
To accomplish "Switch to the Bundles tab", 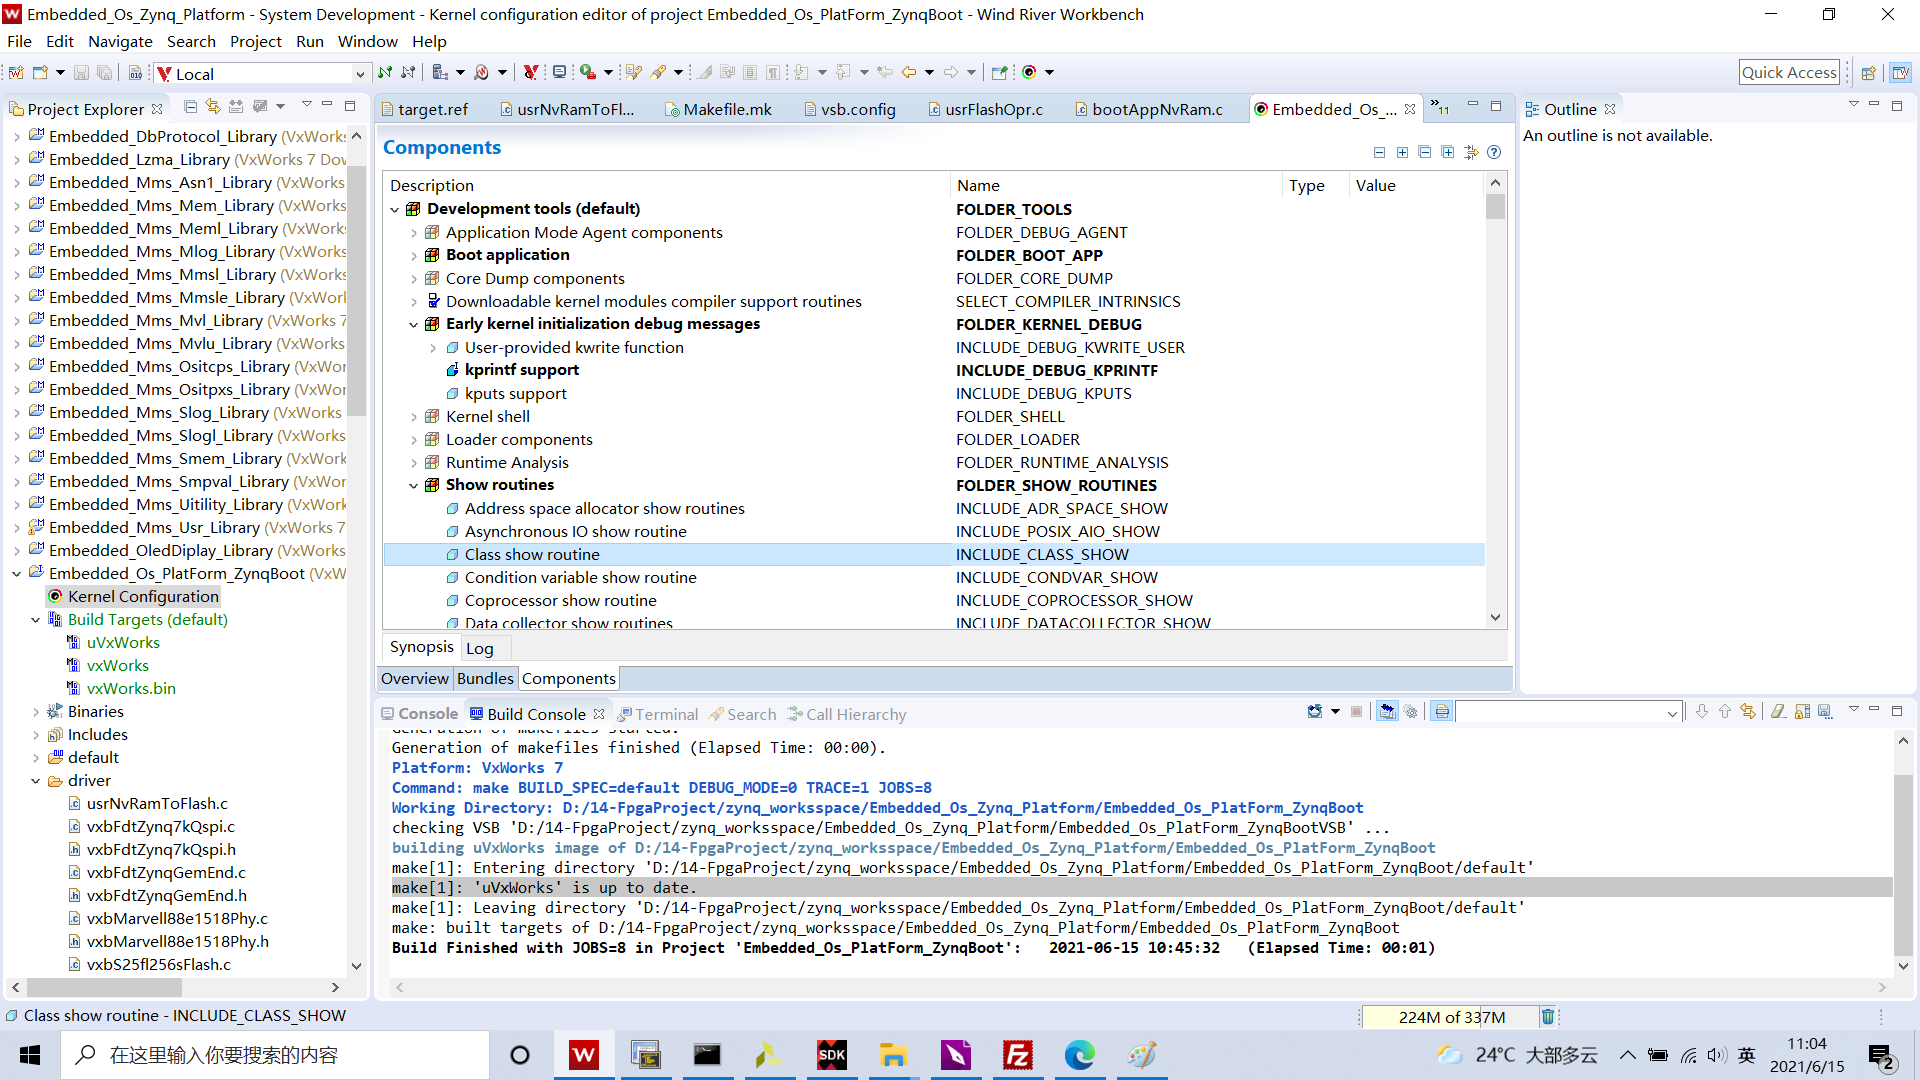I will tap(485, 679).
